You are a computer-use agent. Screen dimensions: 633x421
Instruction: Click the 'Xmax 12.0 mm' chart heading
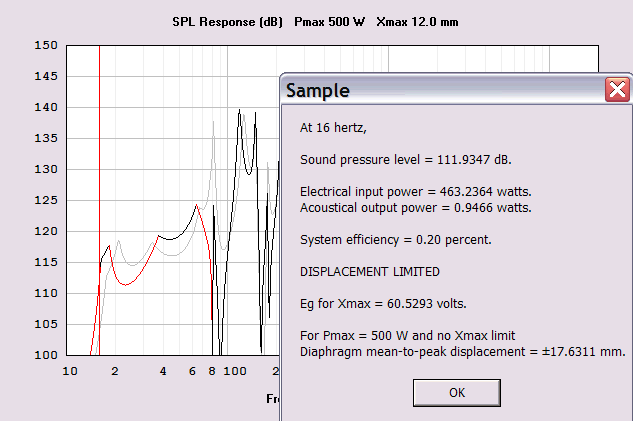tap(417, 22)
